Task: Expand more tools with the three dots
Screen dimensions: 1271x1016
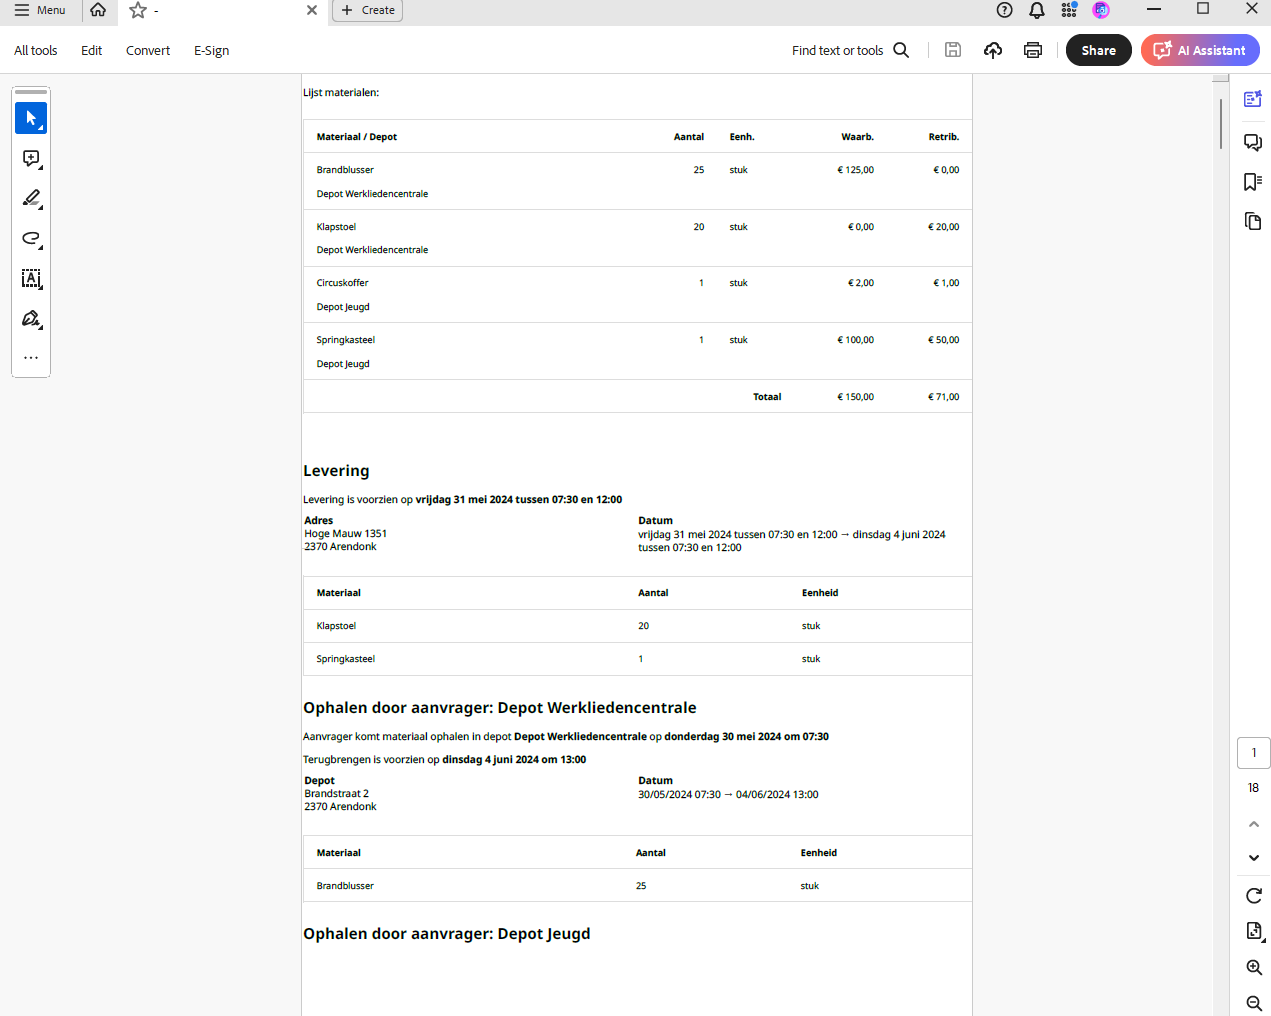Action: pyautogui.click(x=31, y=357)
